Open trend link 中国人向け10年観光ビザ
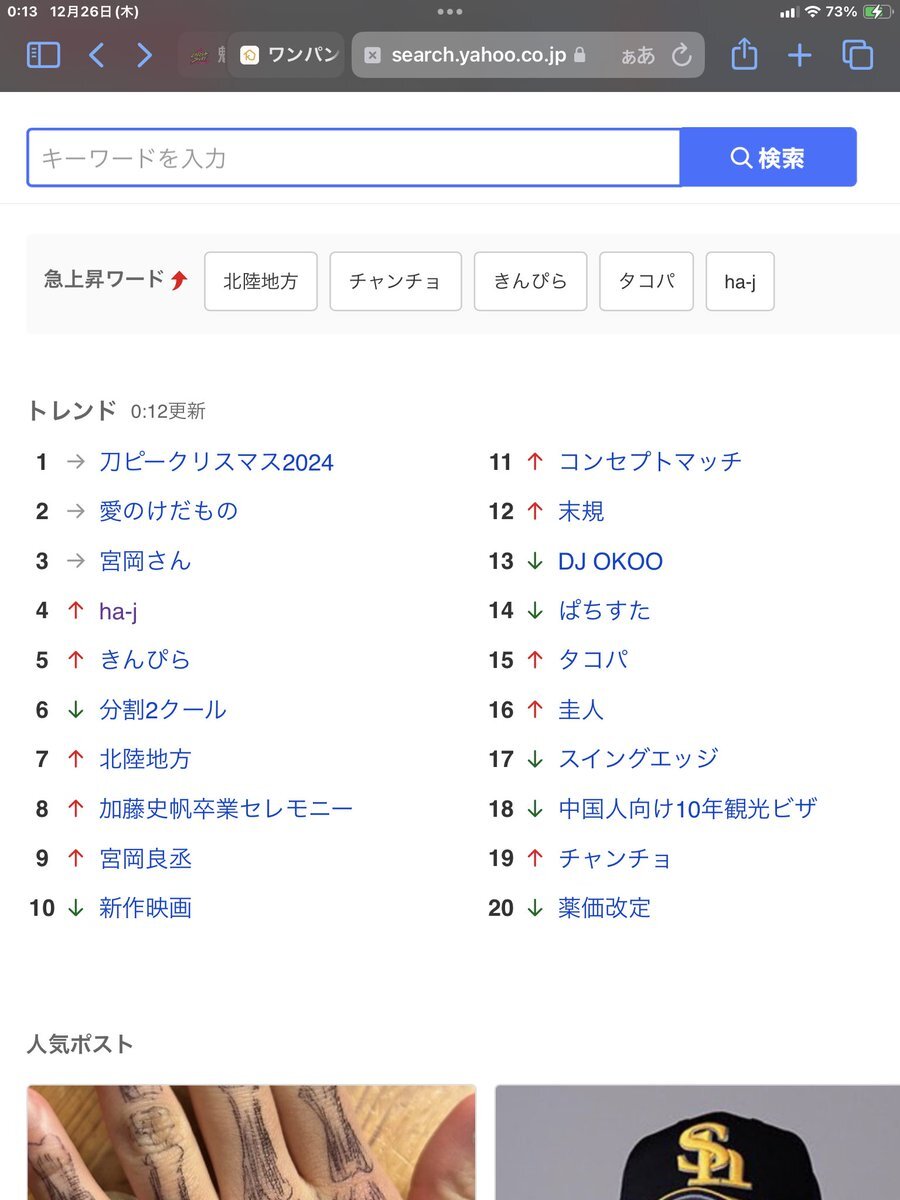This screenshot has height=1200, width=900. [x=688, y=808]
